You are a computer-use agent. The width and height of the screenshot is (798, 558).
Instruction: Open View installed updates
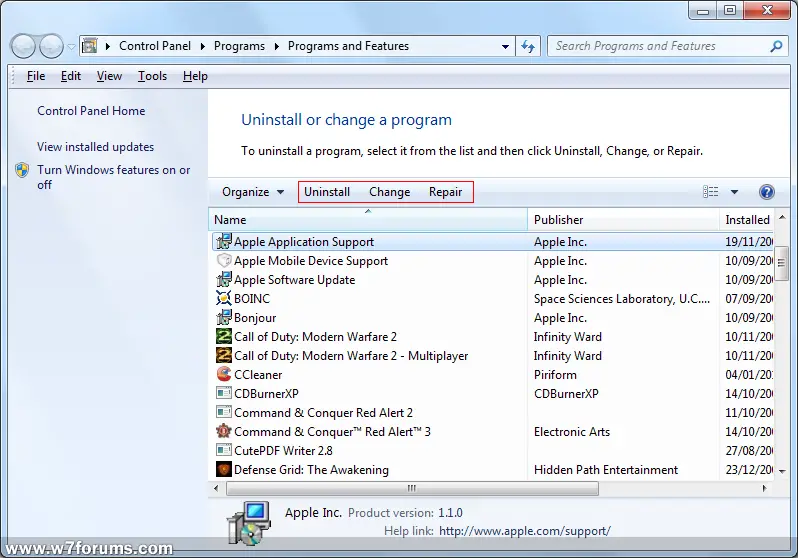[x=95, y=147]
